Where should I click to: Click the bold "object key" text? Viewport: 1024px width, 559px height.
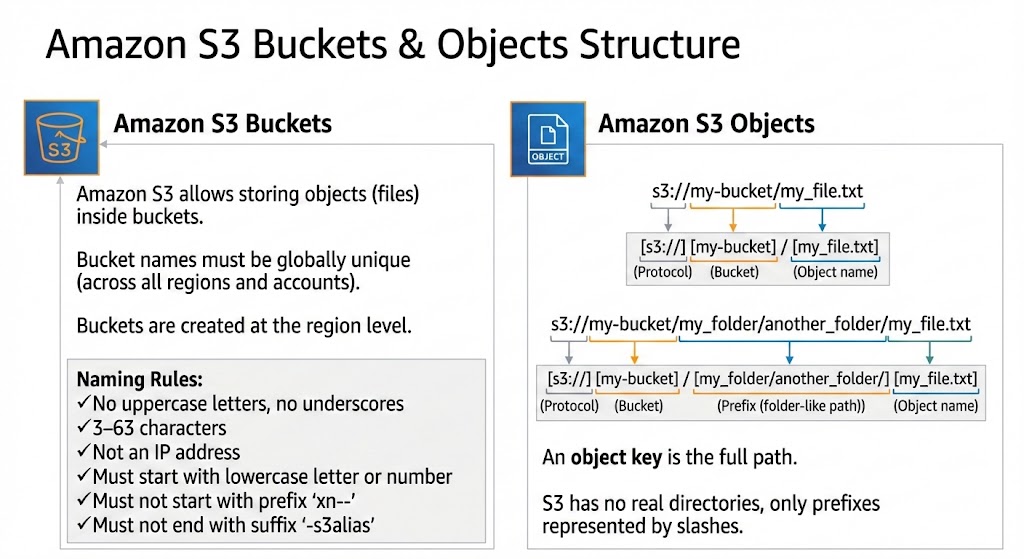tap(616, 459)
